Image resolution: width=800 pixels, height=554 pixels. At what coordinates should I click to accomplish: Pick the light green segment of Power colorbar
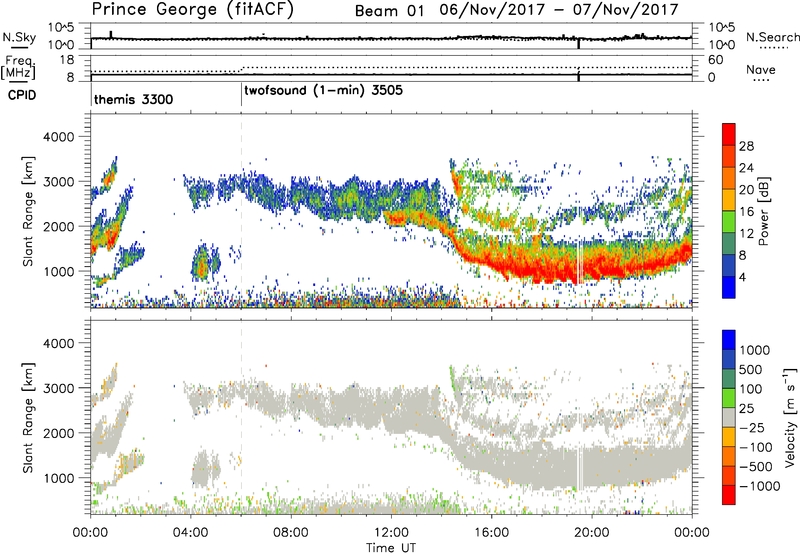[729, 222]
